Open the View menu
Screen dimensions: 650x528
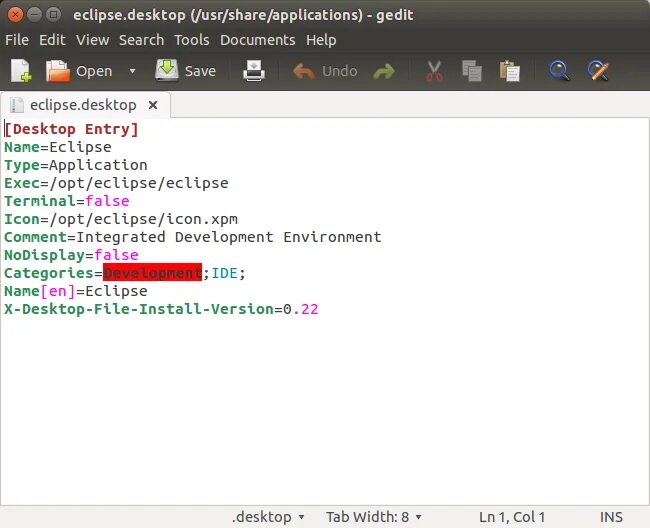click(x=92, y=40)
